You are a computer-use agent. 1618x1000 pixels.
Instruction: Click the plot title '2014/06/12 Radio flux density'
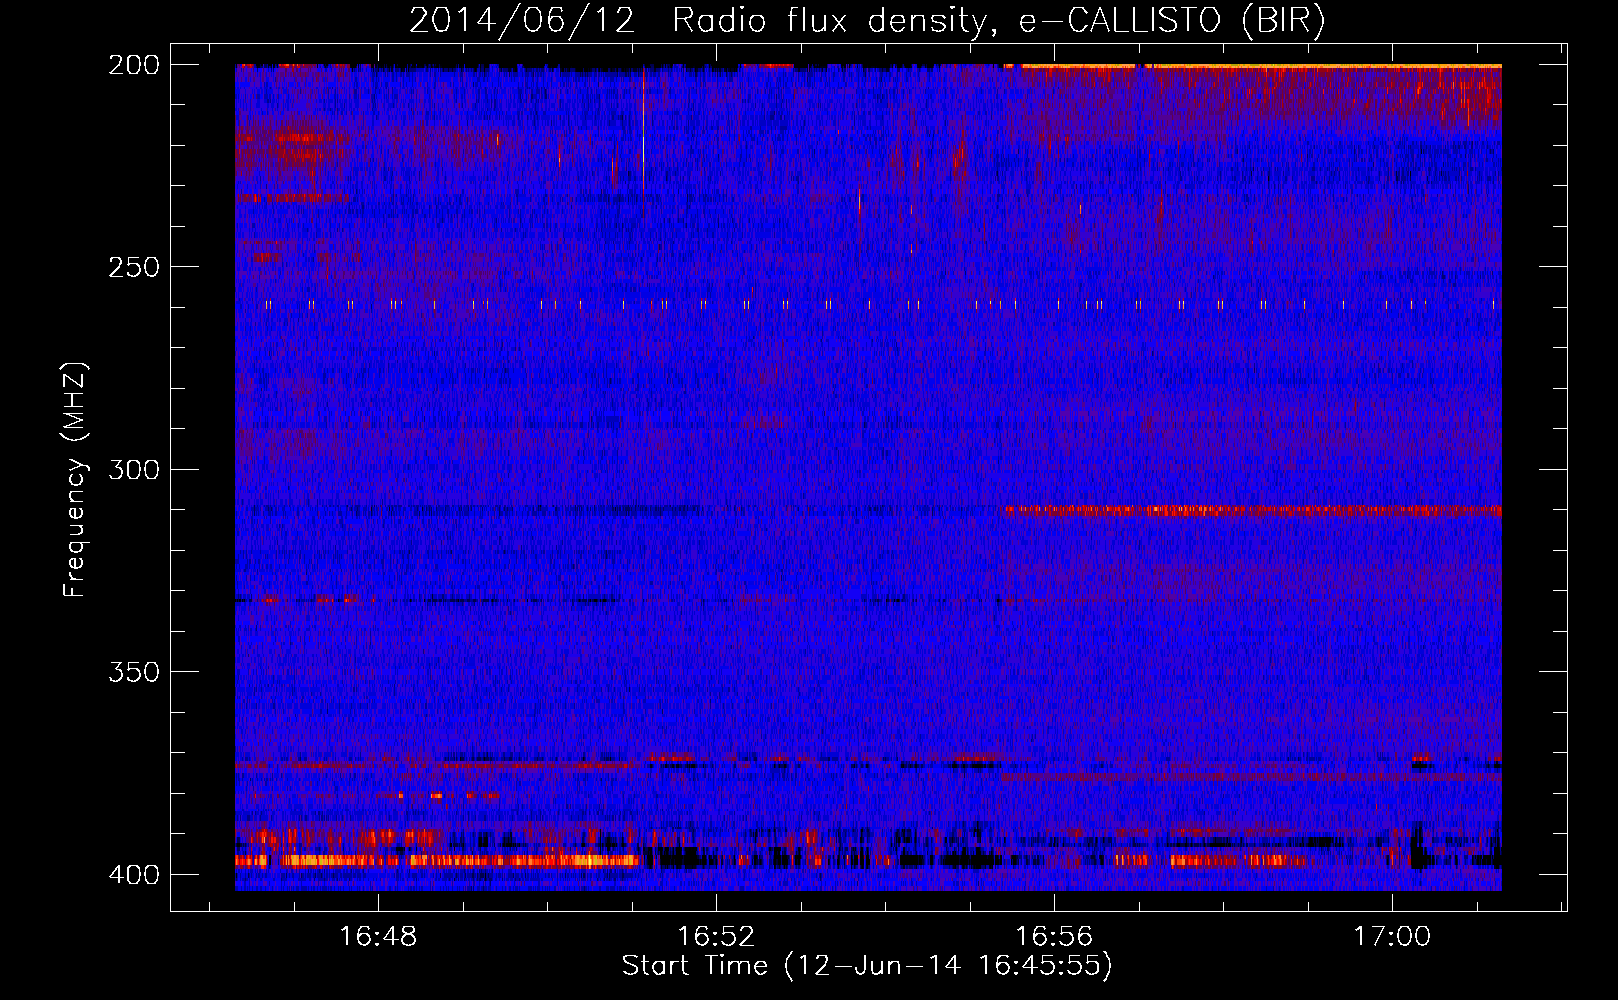(x=868, y=21)
